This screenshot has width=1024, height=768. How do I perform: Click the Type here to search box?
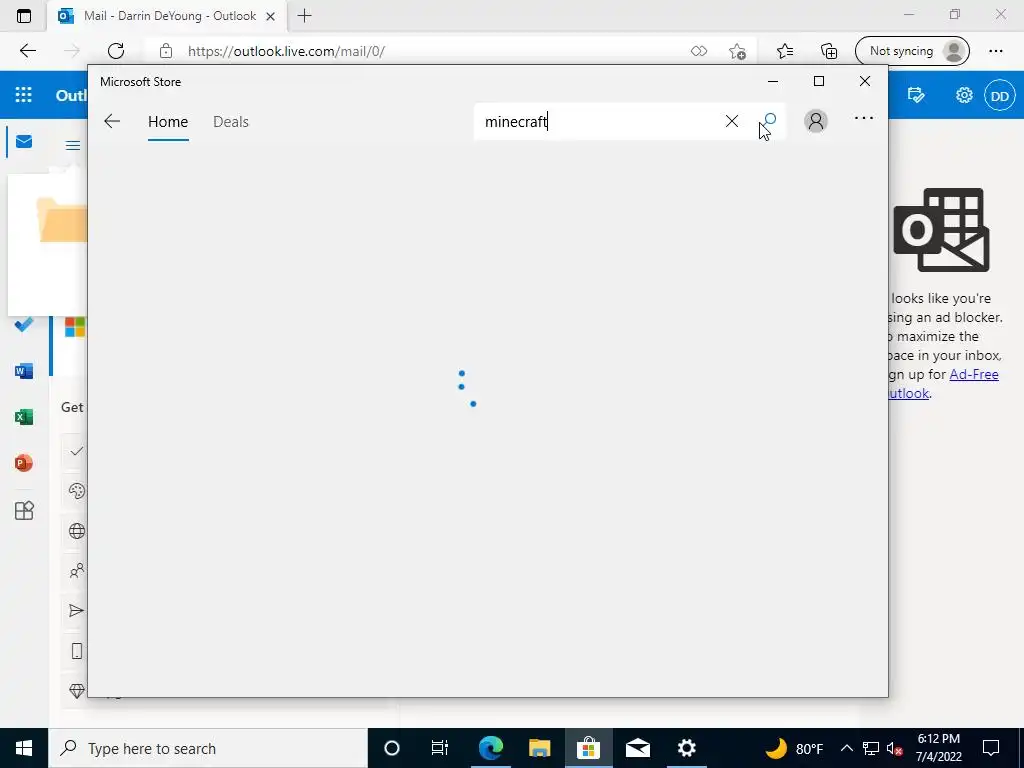coord(208,748)
